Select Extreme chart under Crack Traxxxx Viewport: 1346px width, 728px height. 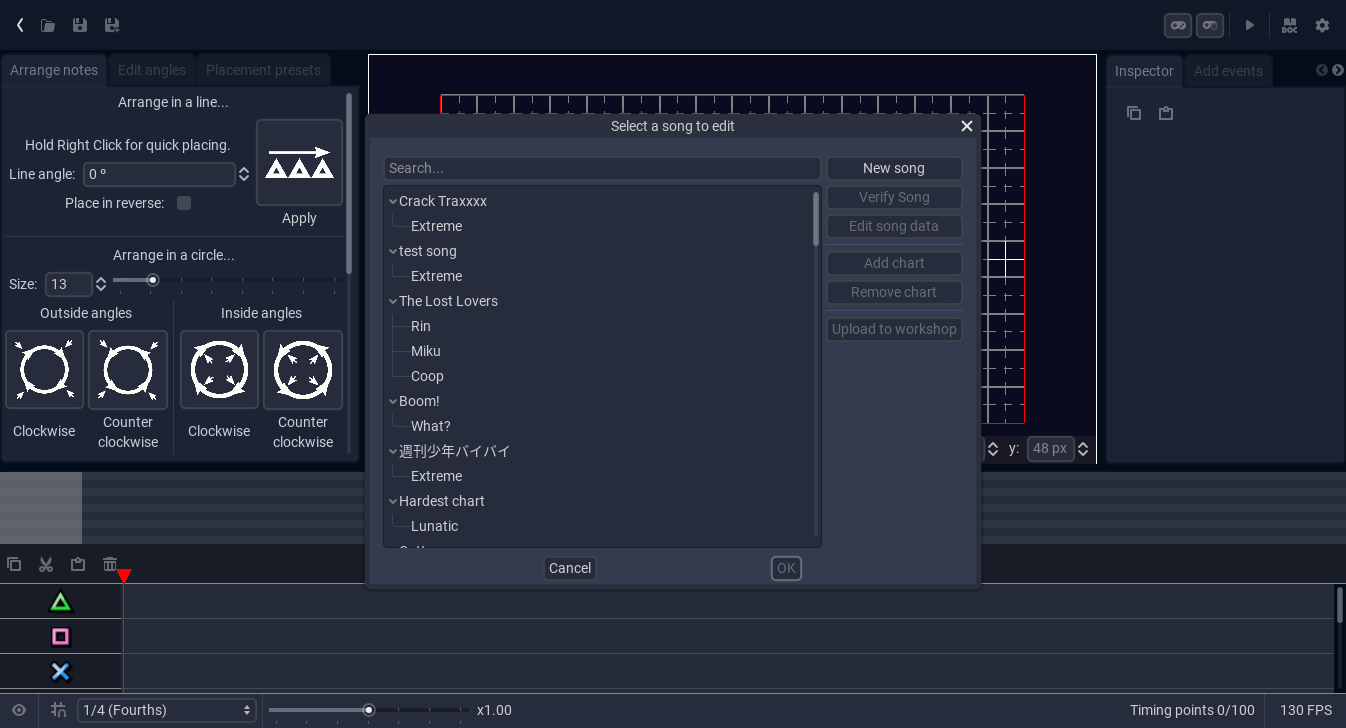[x=437, y=226]
